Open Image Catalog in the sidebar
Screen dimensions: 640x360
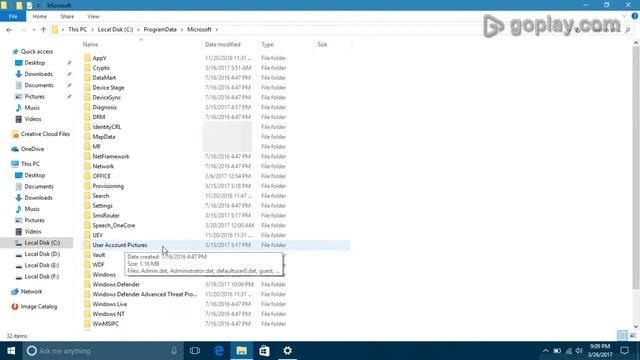pyautogui.click(x=39, y=307)
